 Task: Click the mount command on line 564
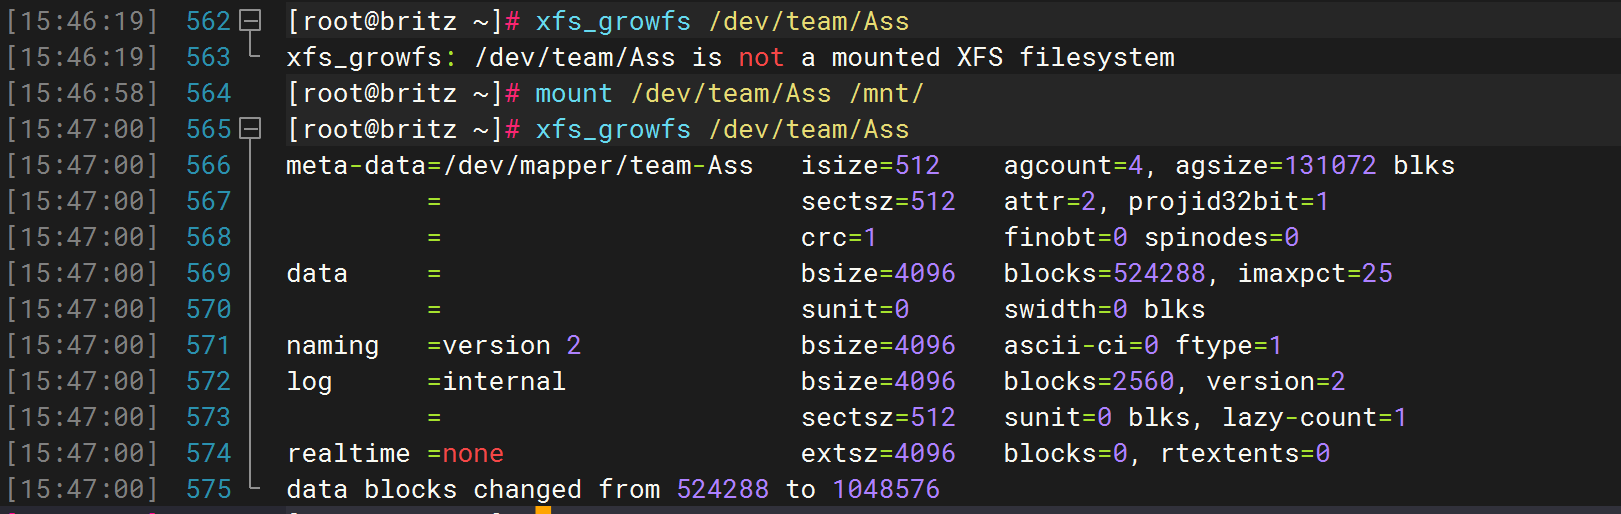(574, 93)
